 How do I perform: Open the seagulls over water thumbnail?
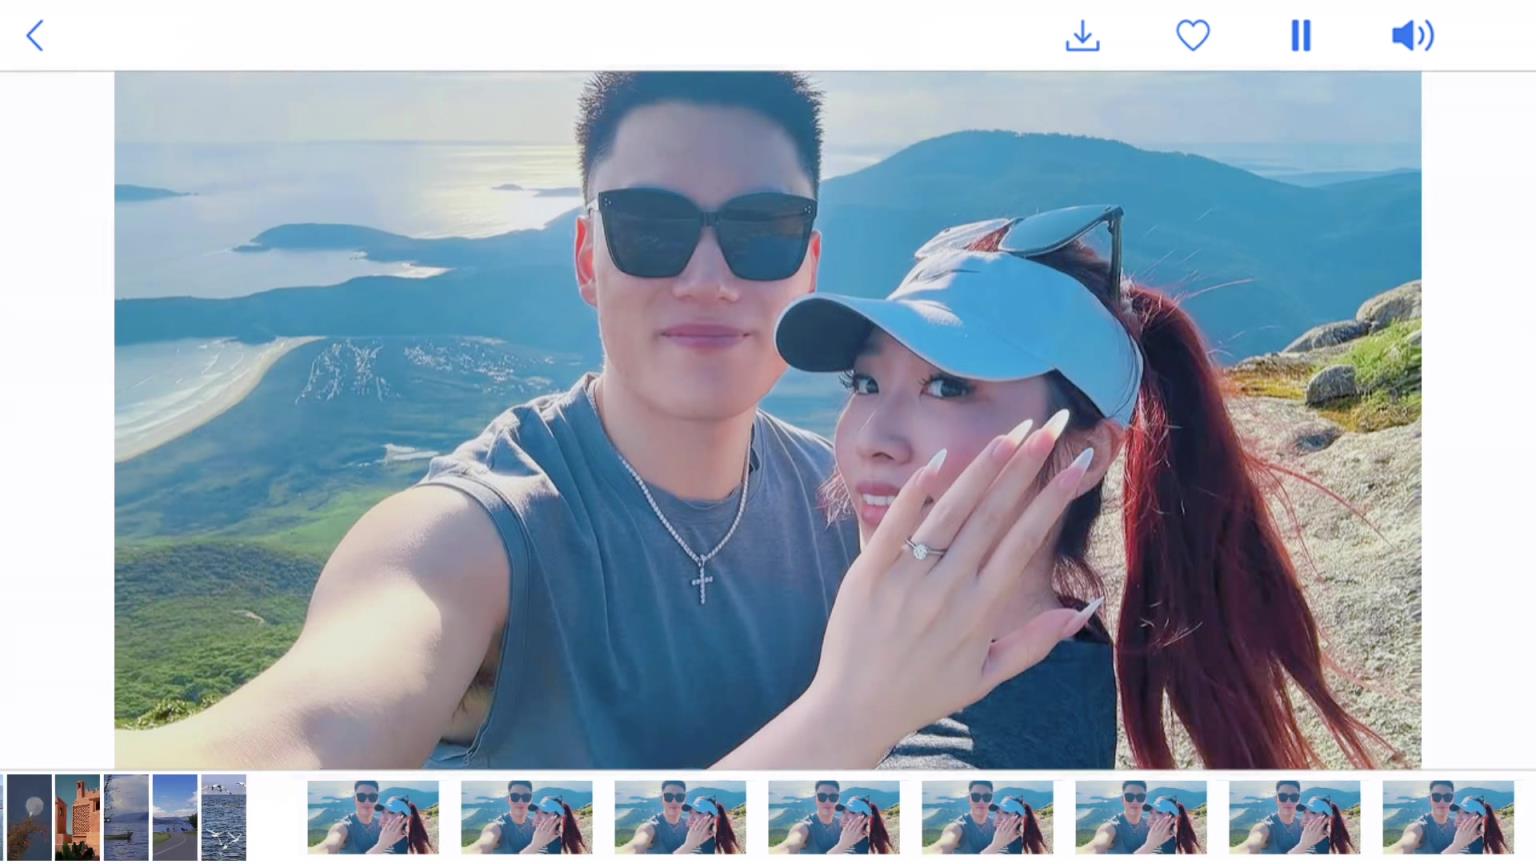click(224, 817)
